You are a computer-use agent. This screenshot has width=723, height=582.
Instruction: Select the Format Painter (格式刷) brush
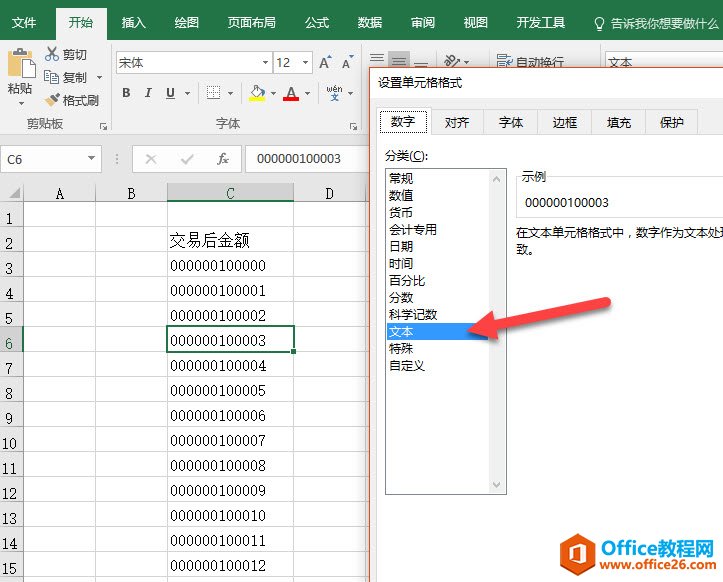[x=52, y=100]
